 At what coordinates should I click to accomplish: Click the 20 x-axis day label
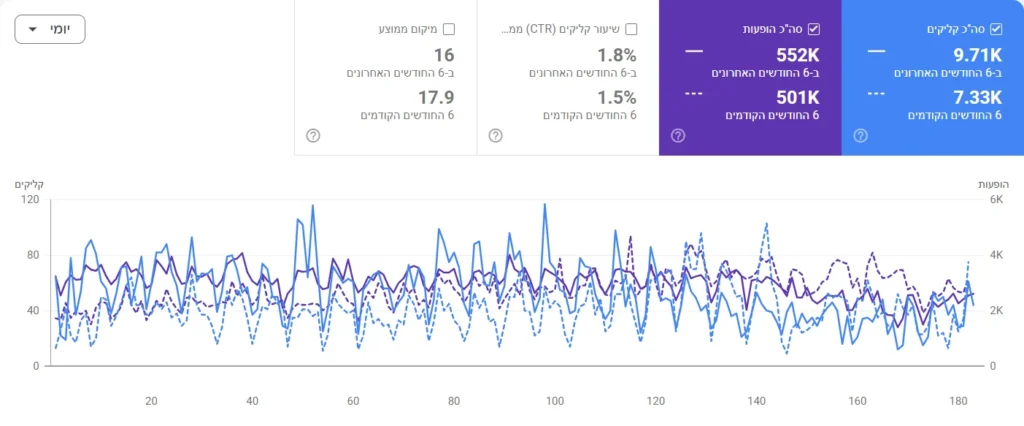(151, 401)
